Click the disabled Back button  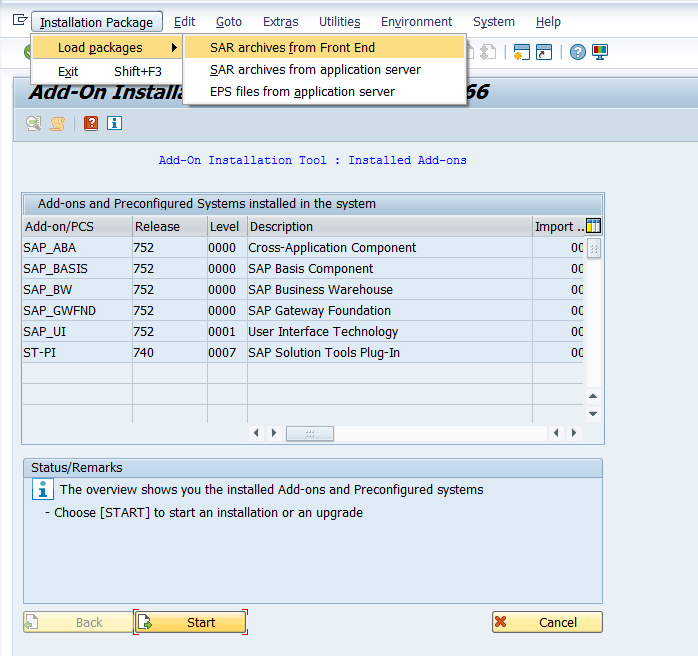pos(78,622)
